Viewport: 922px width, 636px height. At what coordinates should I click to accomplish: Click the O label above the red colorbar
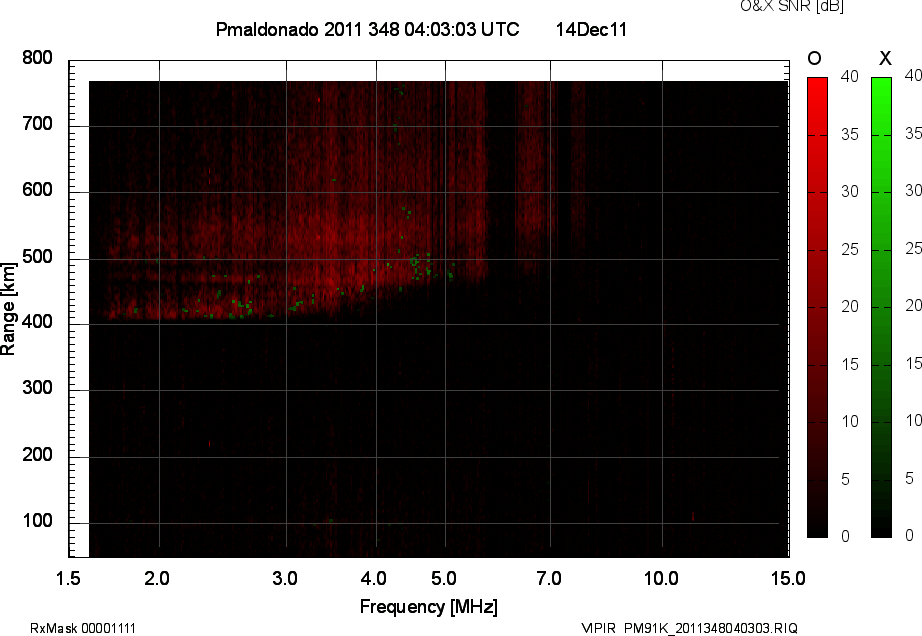[x=815, y=58]
